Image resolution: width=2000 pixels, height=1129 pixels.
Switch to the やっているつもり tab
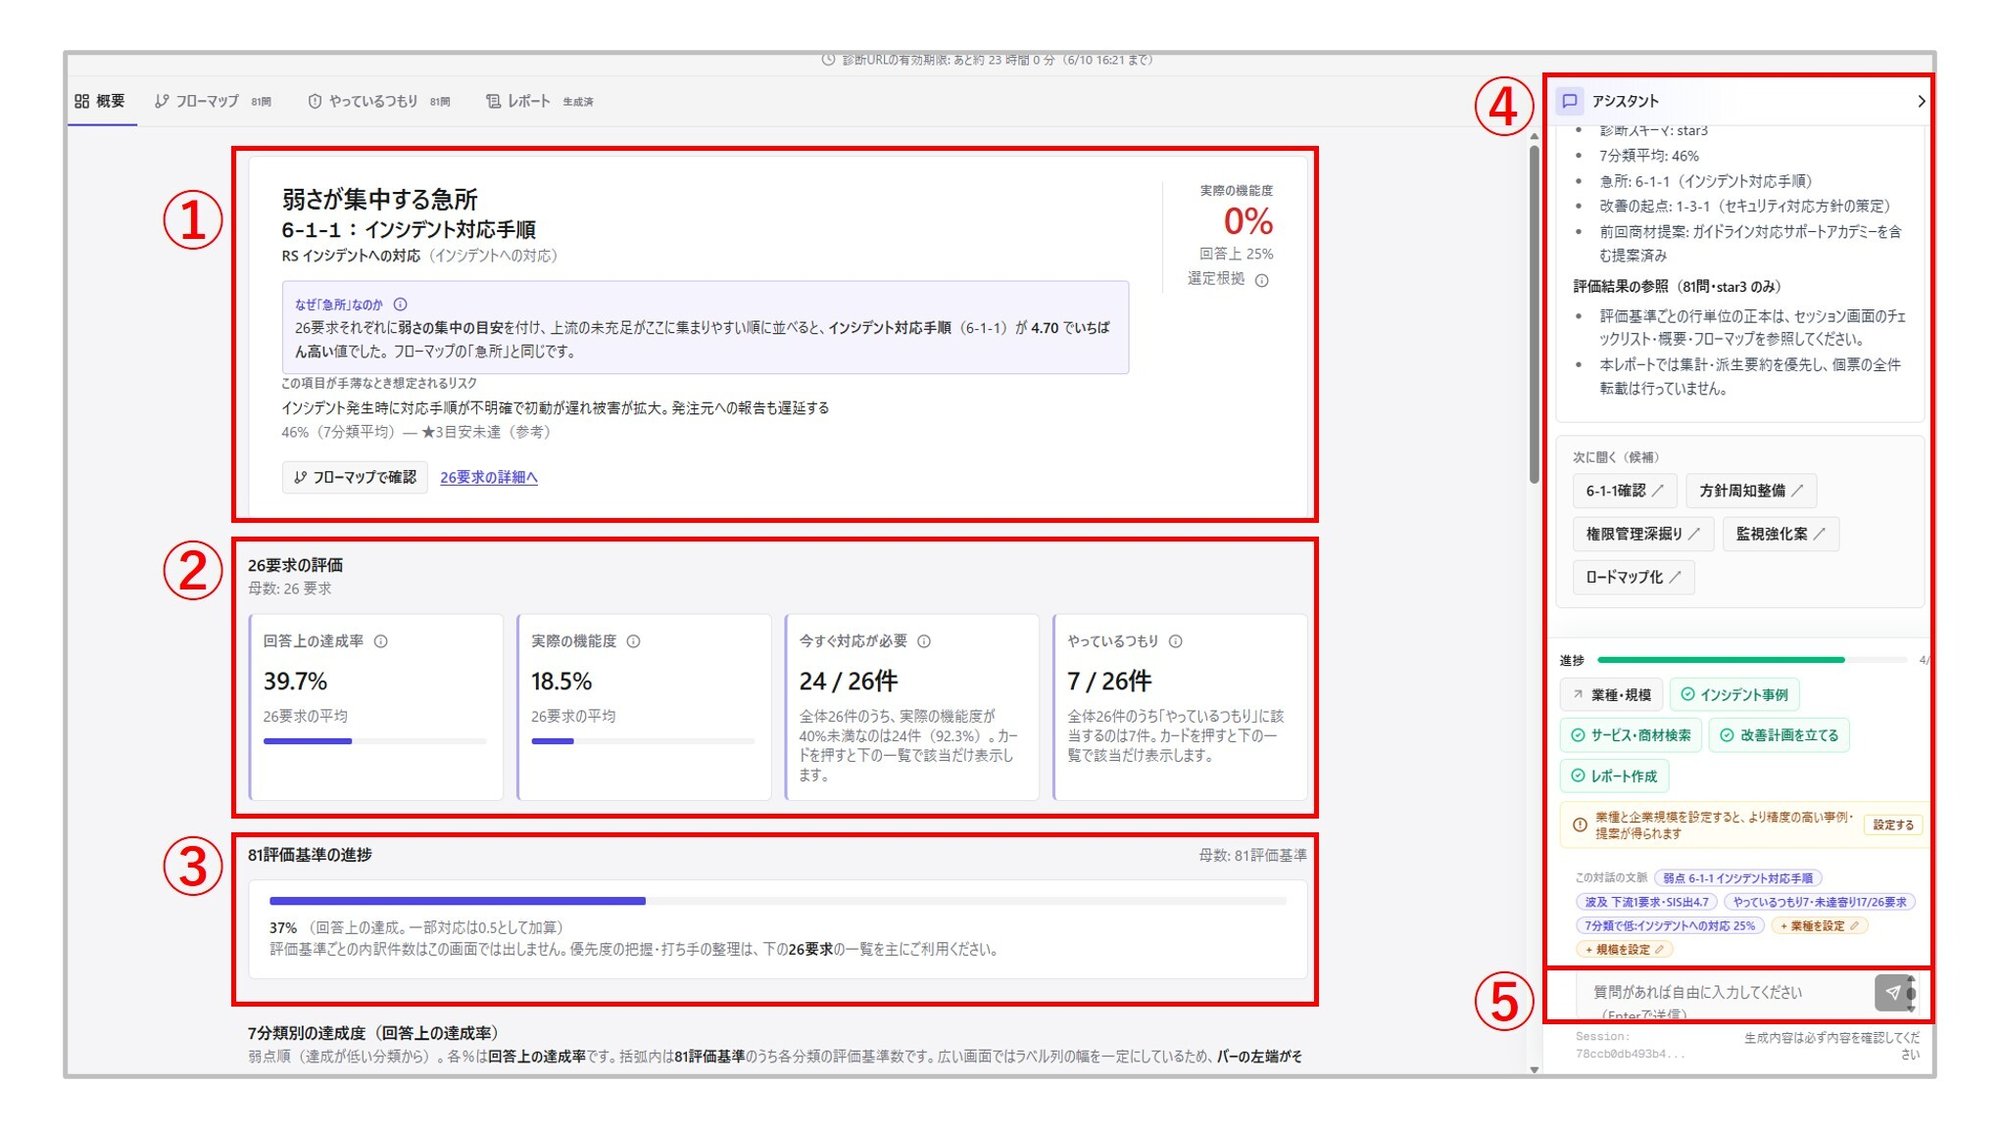click(379, 101)
